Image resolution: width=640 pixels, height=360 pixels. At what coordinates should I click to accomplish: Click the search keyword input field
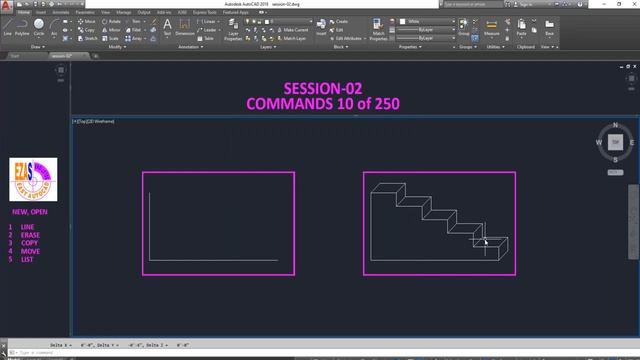(473, 4)
